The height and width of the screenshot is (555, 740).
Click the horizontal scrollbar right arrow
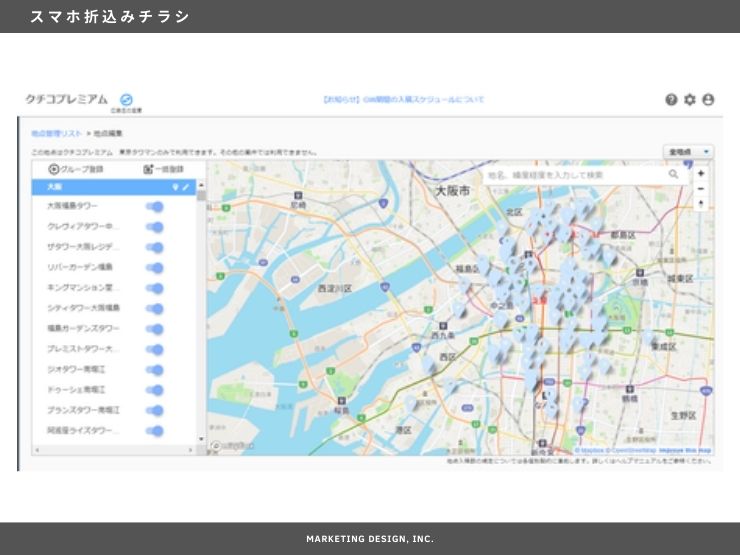tap(190, 450)
